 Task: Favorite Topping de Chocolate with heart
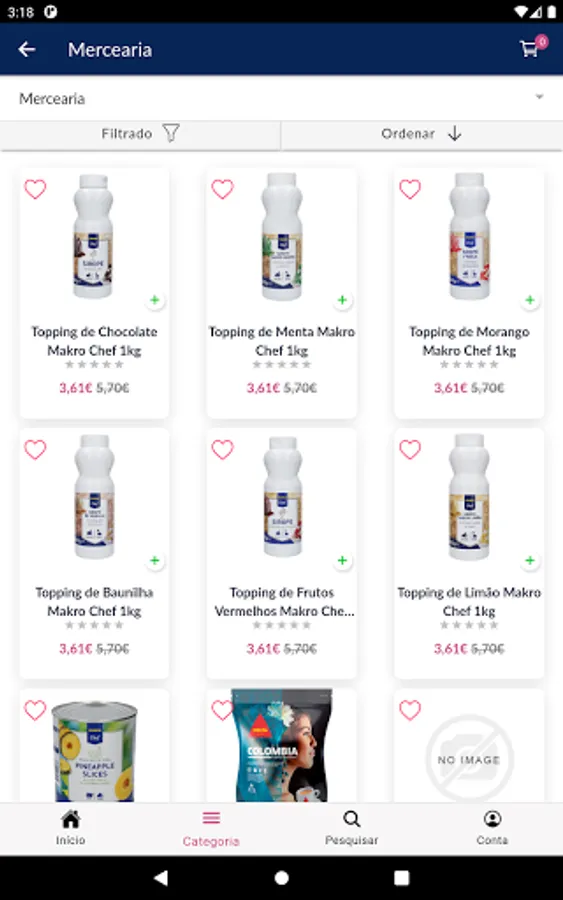tap(35, 189)
